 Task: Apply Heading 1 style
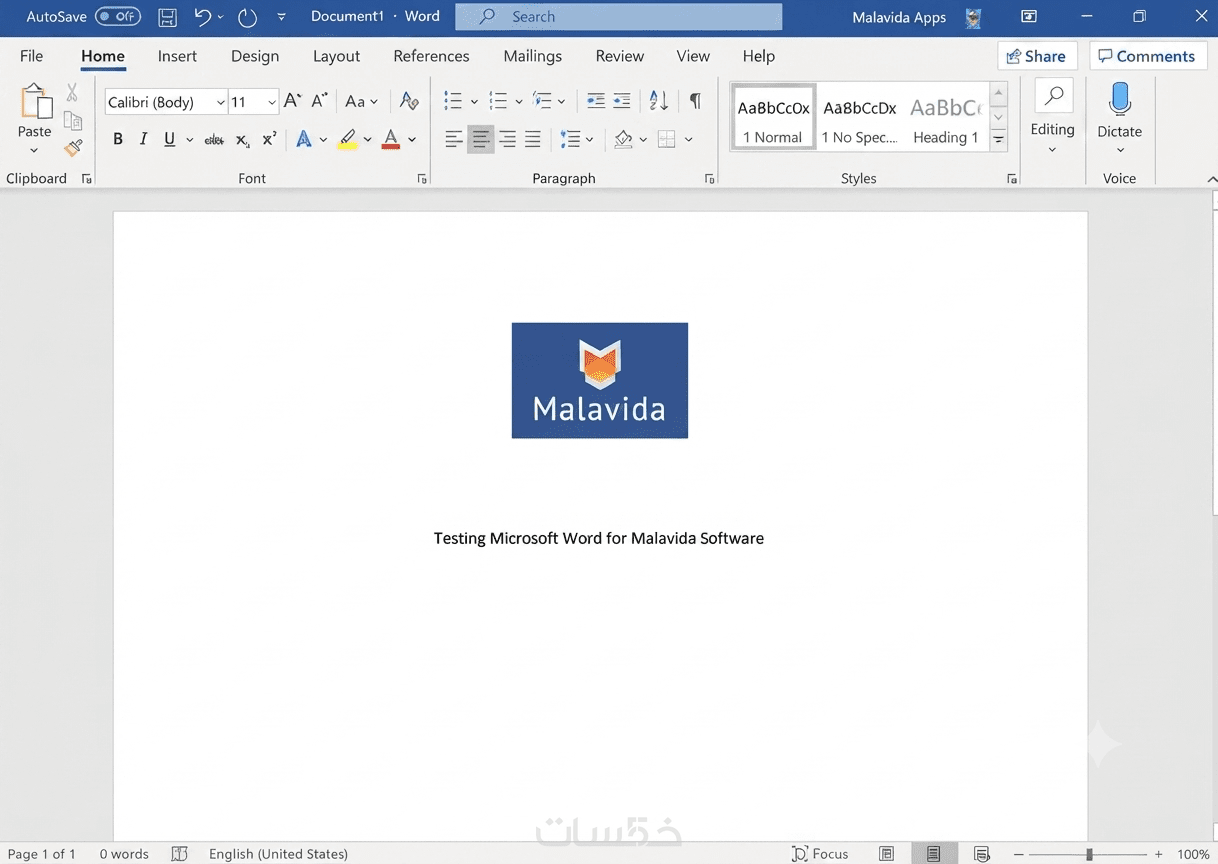(945, 118)
